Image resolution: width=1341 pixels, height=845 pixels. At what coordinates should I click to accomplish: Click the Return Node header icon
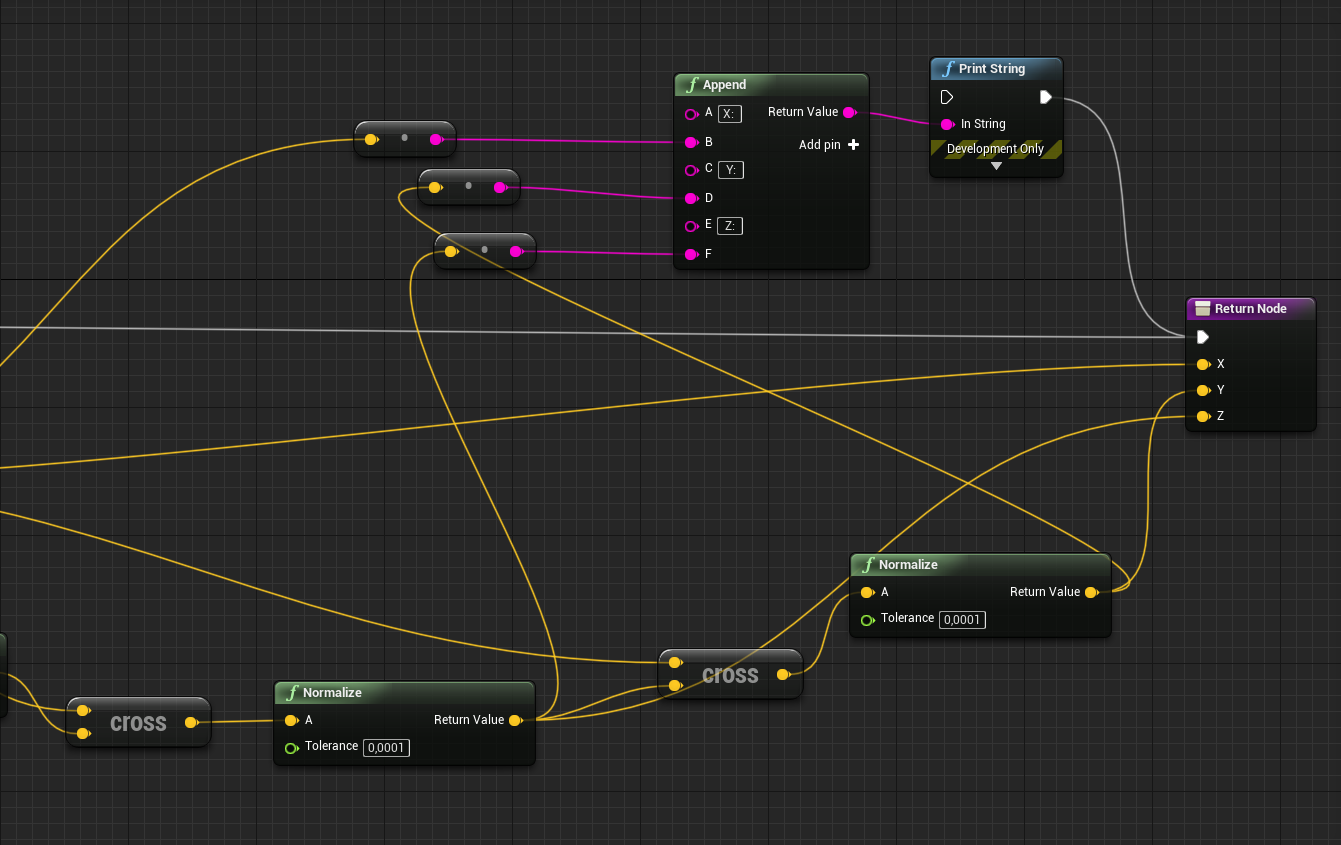1203,309
